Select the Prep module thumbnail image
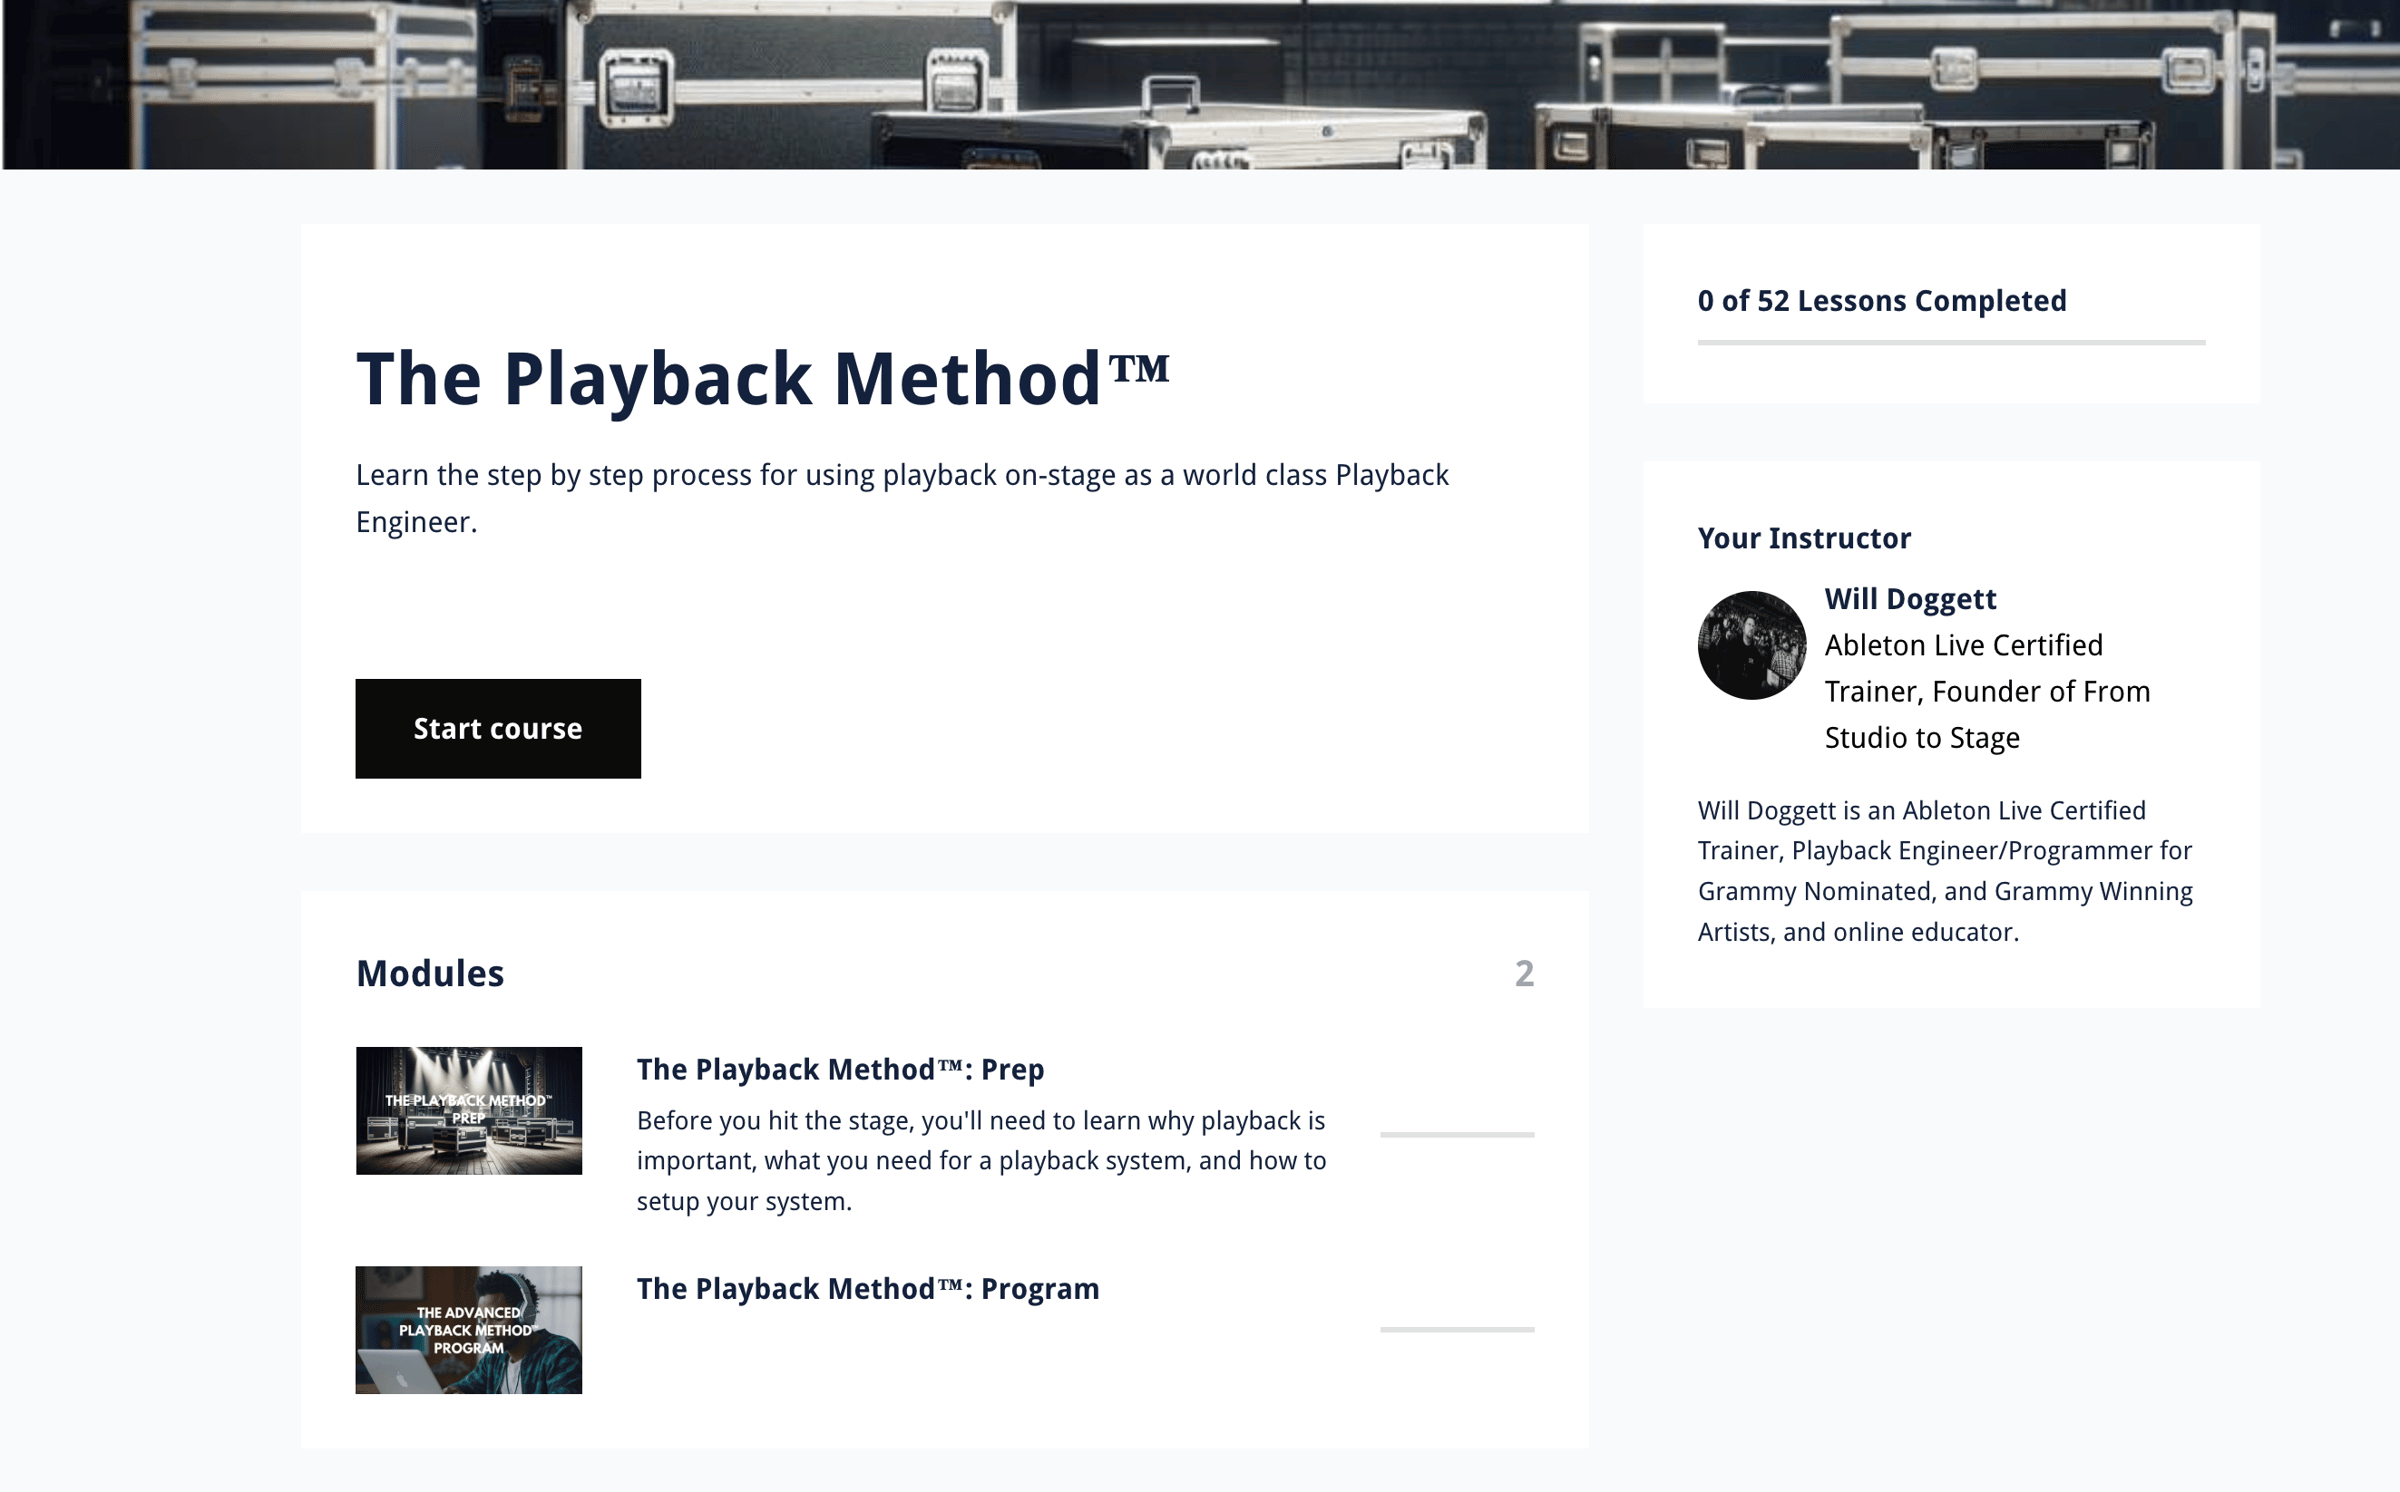Viewport: 2400px width, 1492px height. [x=469, y=1110]
